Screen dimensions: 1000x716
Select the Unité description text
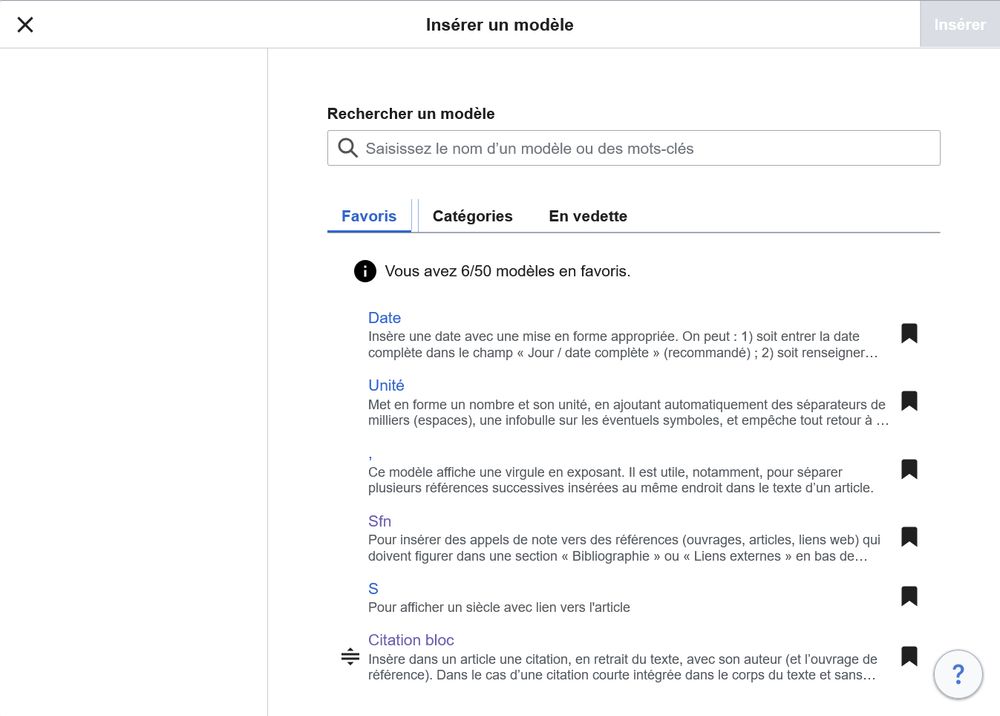point(628,413)
